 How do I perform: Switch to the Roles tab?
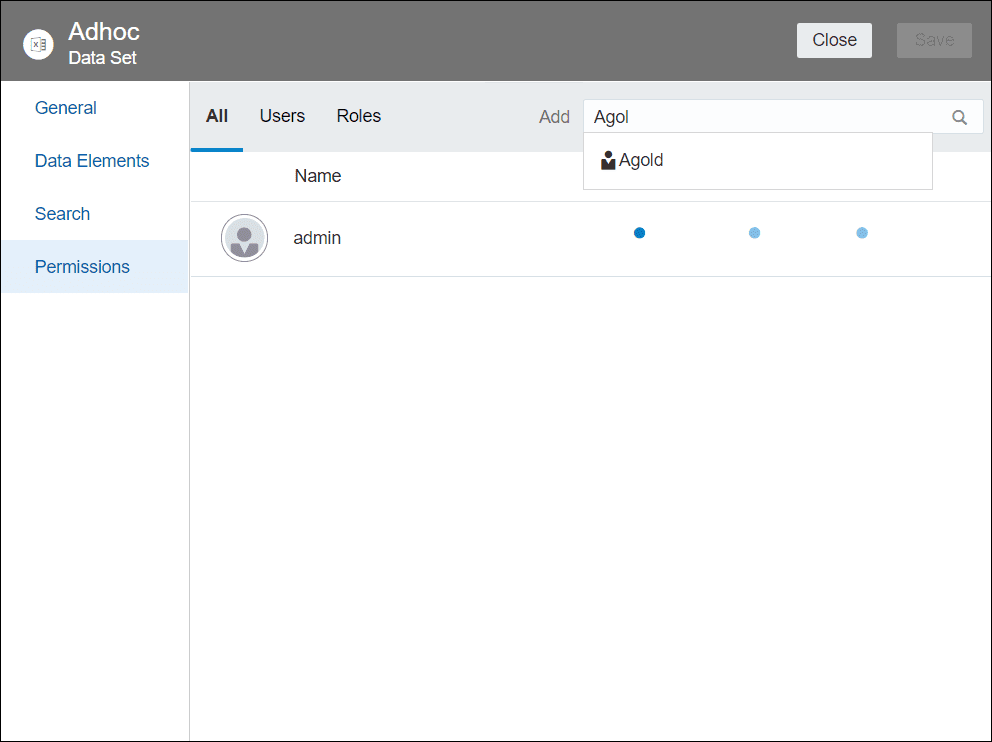tap(359, 116)
